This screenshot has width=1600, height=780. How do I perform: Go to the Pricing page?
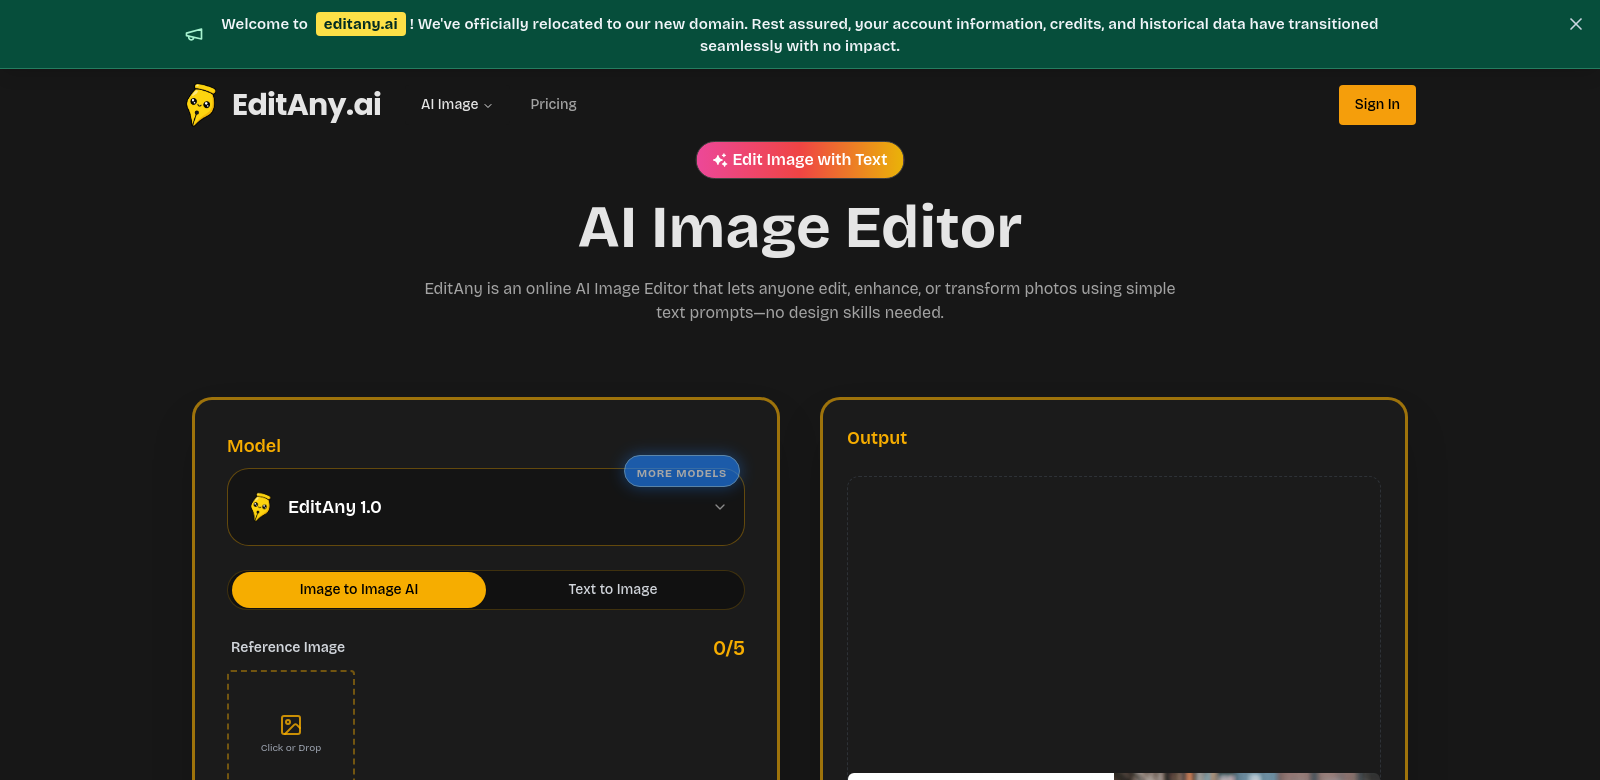[x=553, y=104]
